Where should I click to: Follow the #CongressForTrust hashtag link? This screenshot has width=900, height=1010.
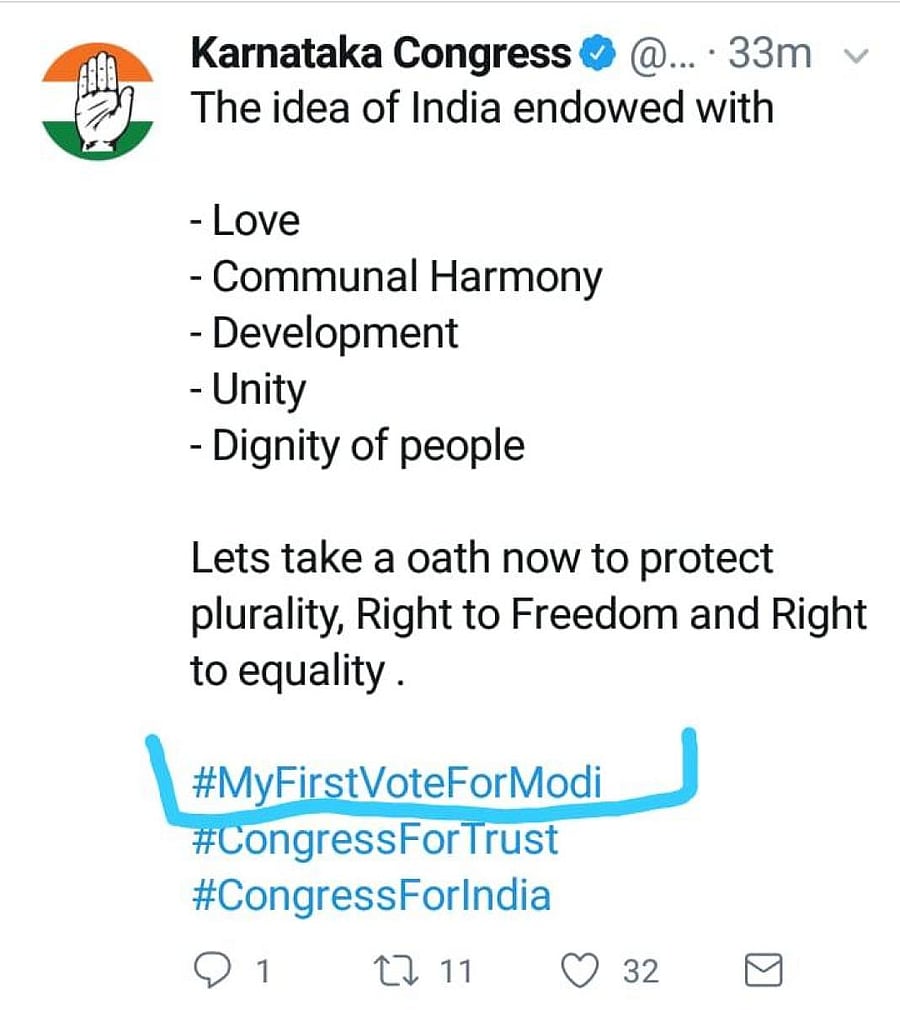pyautogui.click(x=374, y=838)
